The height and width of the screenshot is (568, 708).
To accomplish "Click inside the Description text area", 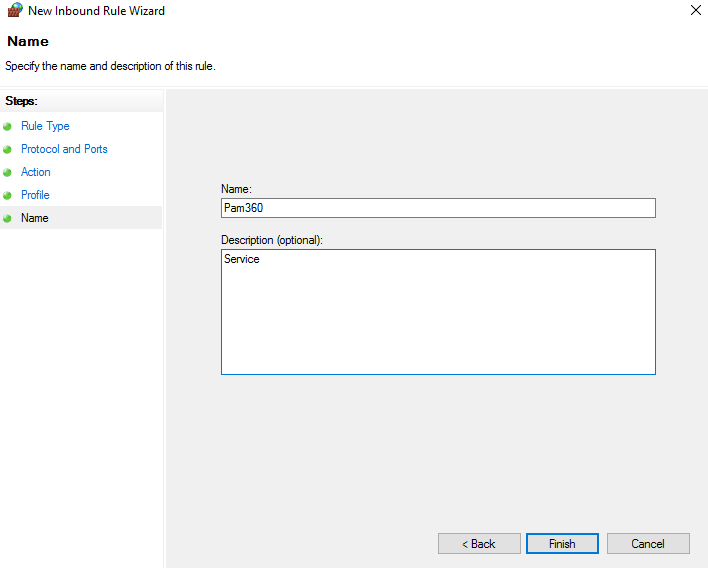I will (x=438, y=312).
